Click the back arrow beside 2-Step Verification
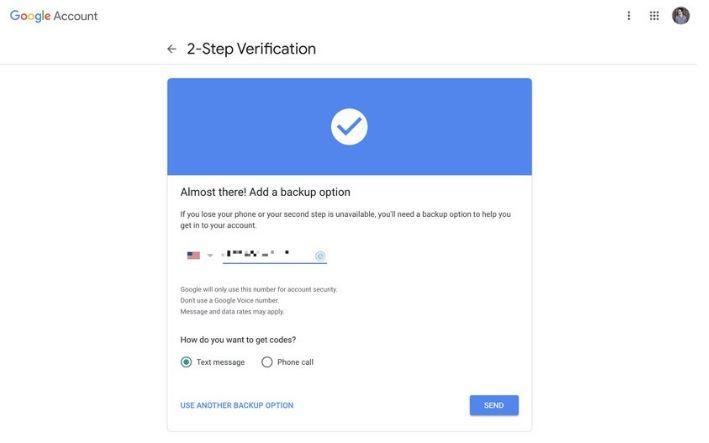The width and height of the screenshot is (709, 443). 171,49
